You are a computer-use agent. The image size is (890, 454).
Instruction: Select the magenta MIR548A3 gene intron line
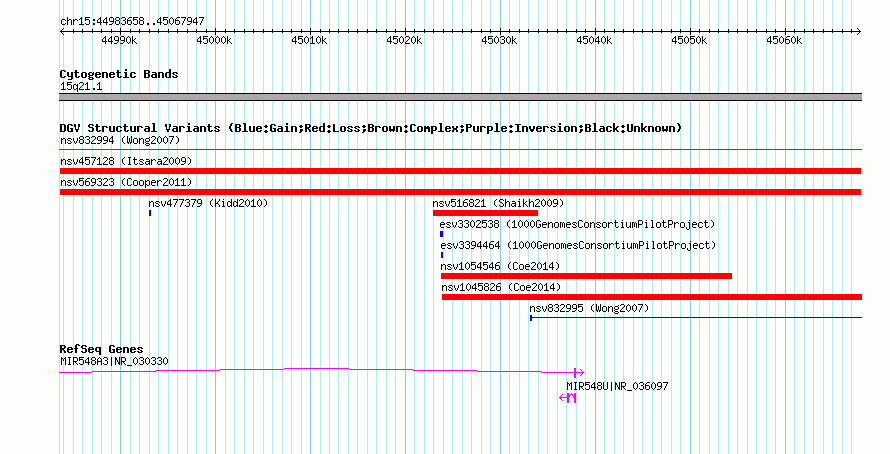[x=317, y=371]
